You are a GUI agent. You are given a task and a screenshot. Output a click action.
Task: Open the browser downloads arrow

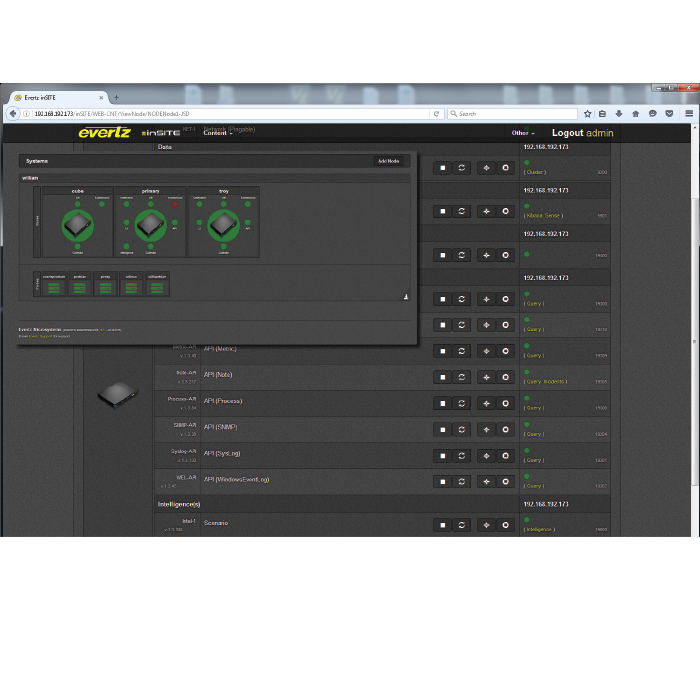click(x=619, y=114)
